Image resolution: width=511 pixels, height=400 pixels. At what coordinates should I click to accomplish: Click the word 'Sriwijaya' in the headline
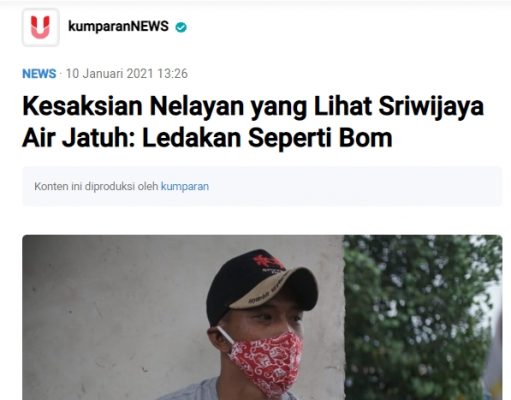[x=431, y=107]
